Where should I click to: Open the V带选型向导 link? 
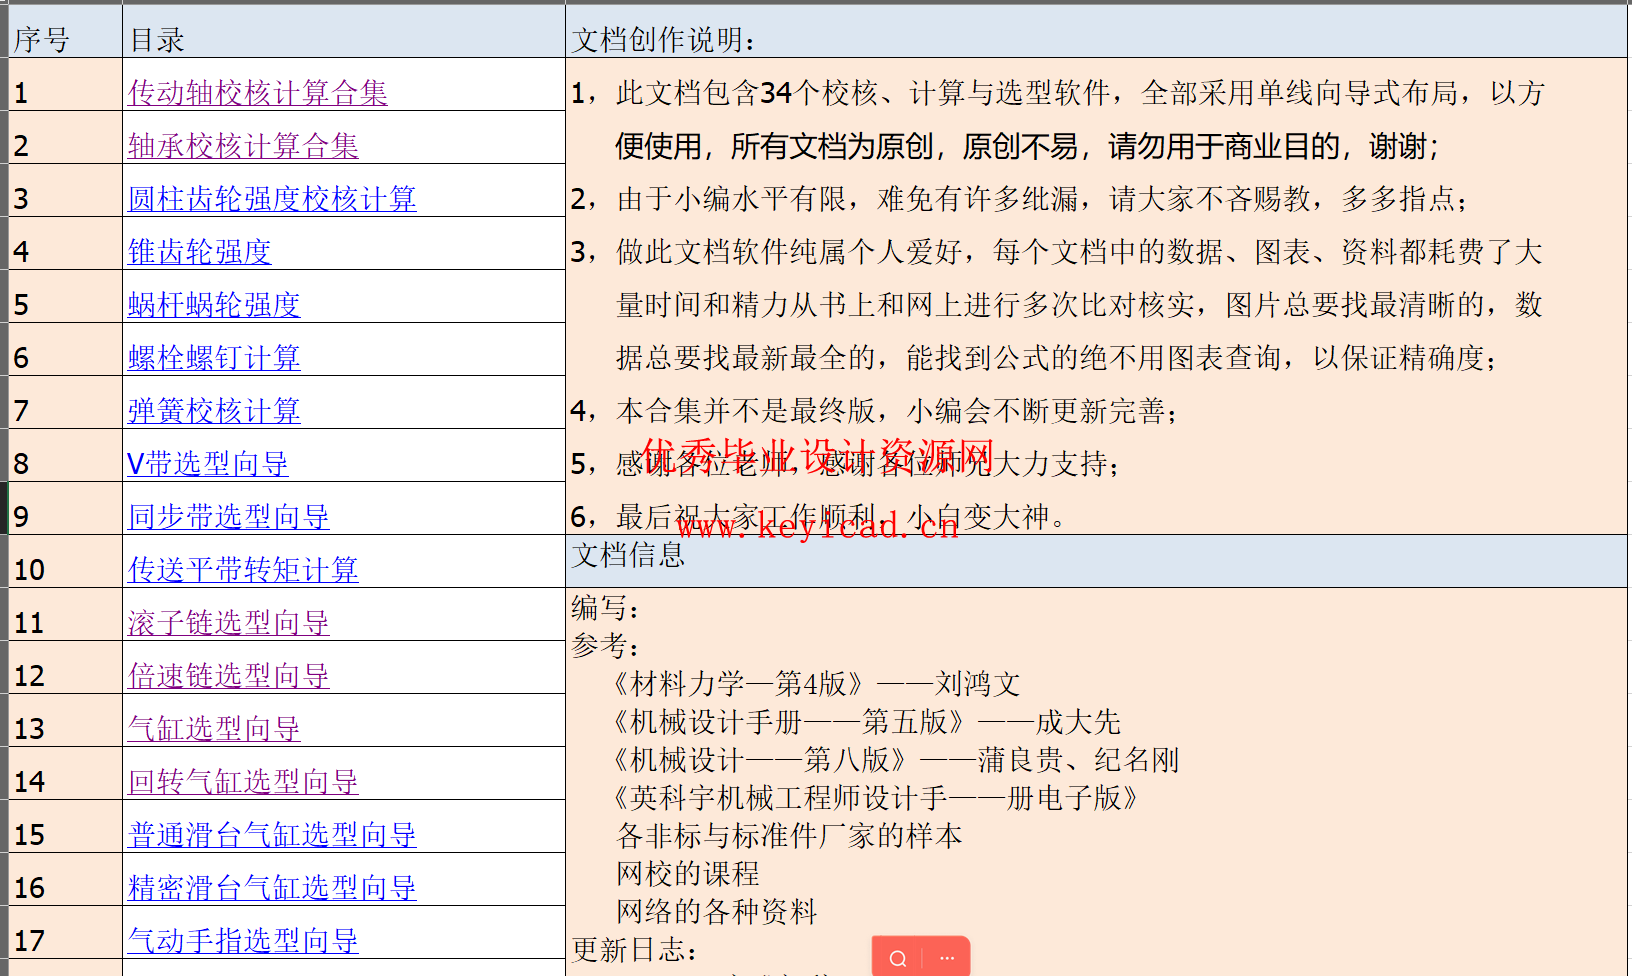[208, 464]
